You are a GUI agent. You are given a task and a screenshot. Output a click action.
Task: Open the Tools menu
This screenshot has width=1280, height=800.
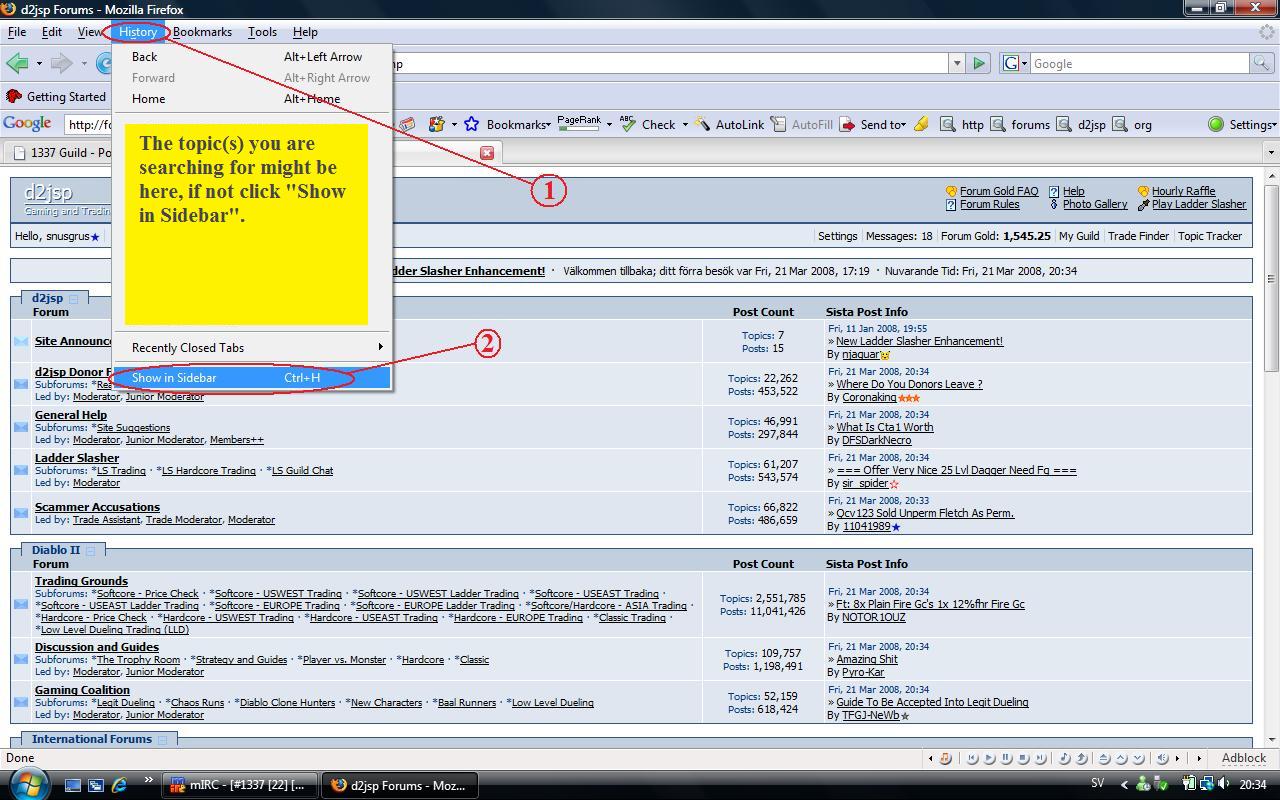click(262, 31)
